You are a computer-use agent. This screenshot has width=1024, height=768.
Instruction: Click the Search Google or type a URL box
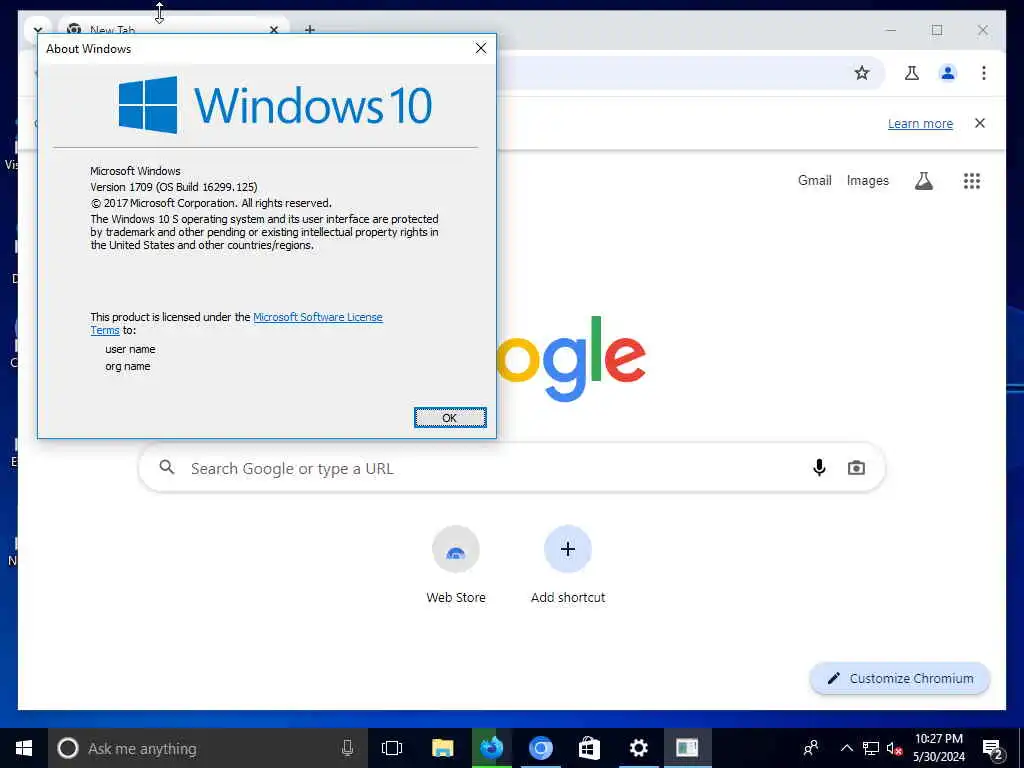[511, 468]
